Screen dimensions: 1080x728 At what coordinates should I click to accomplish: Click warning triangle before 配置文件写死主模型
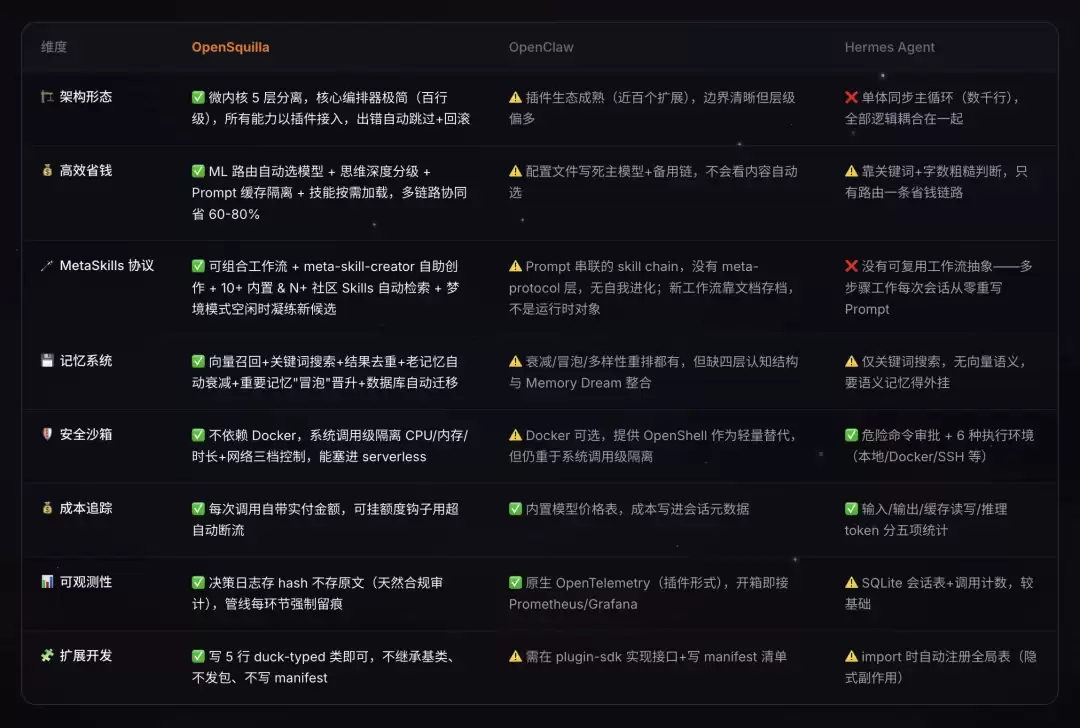515,171
